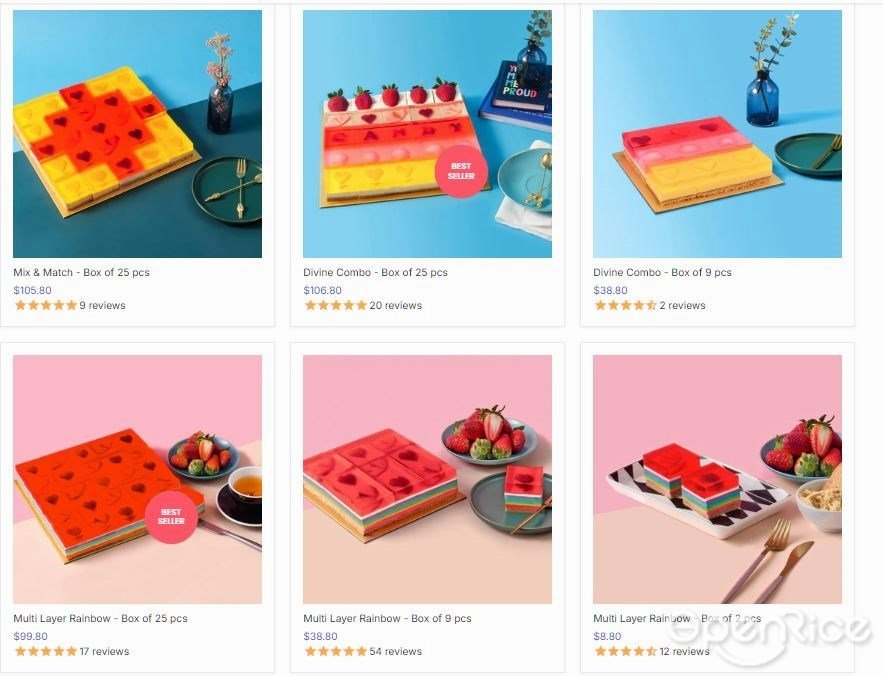Screen dimensions: 883x676
Task: Open Multi Layer Rainbow - Box of 9 pcs title
Action: [387, 618]
